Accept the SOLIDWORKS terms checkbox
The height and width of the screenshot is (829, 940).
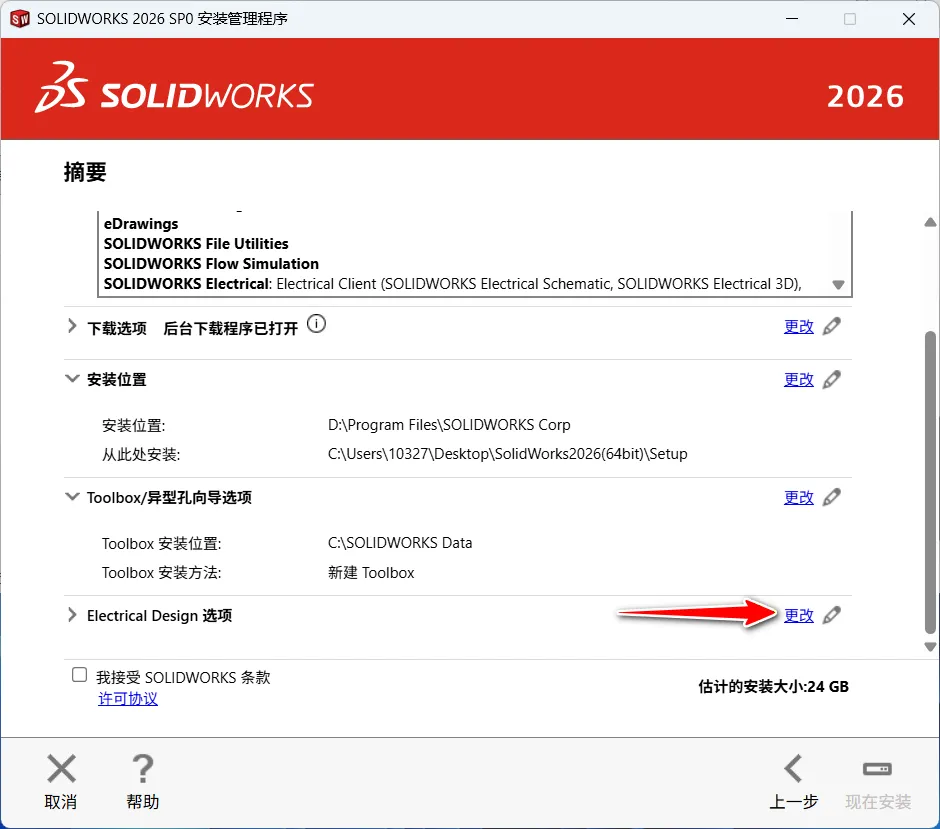point(79,675)
